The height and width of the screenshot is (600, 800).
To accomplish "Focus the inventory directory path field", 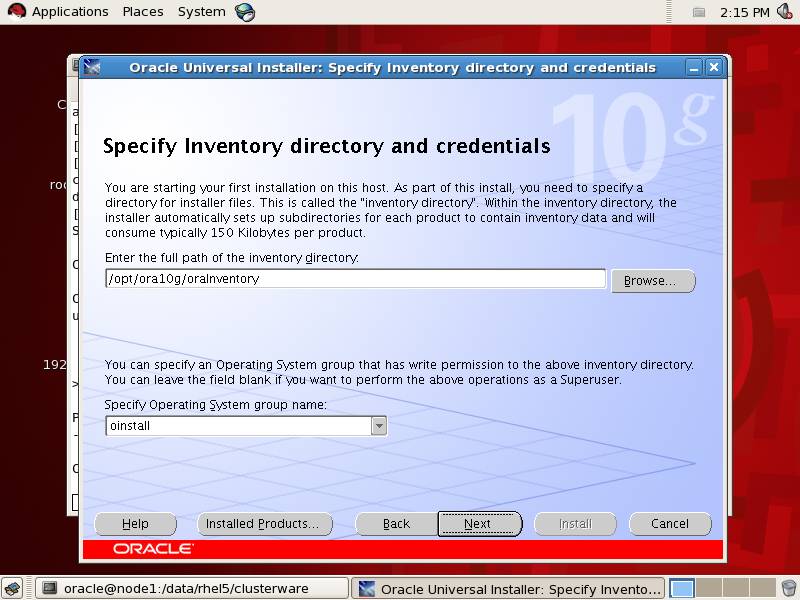I will pyautogui.click(x=355, y=279).
